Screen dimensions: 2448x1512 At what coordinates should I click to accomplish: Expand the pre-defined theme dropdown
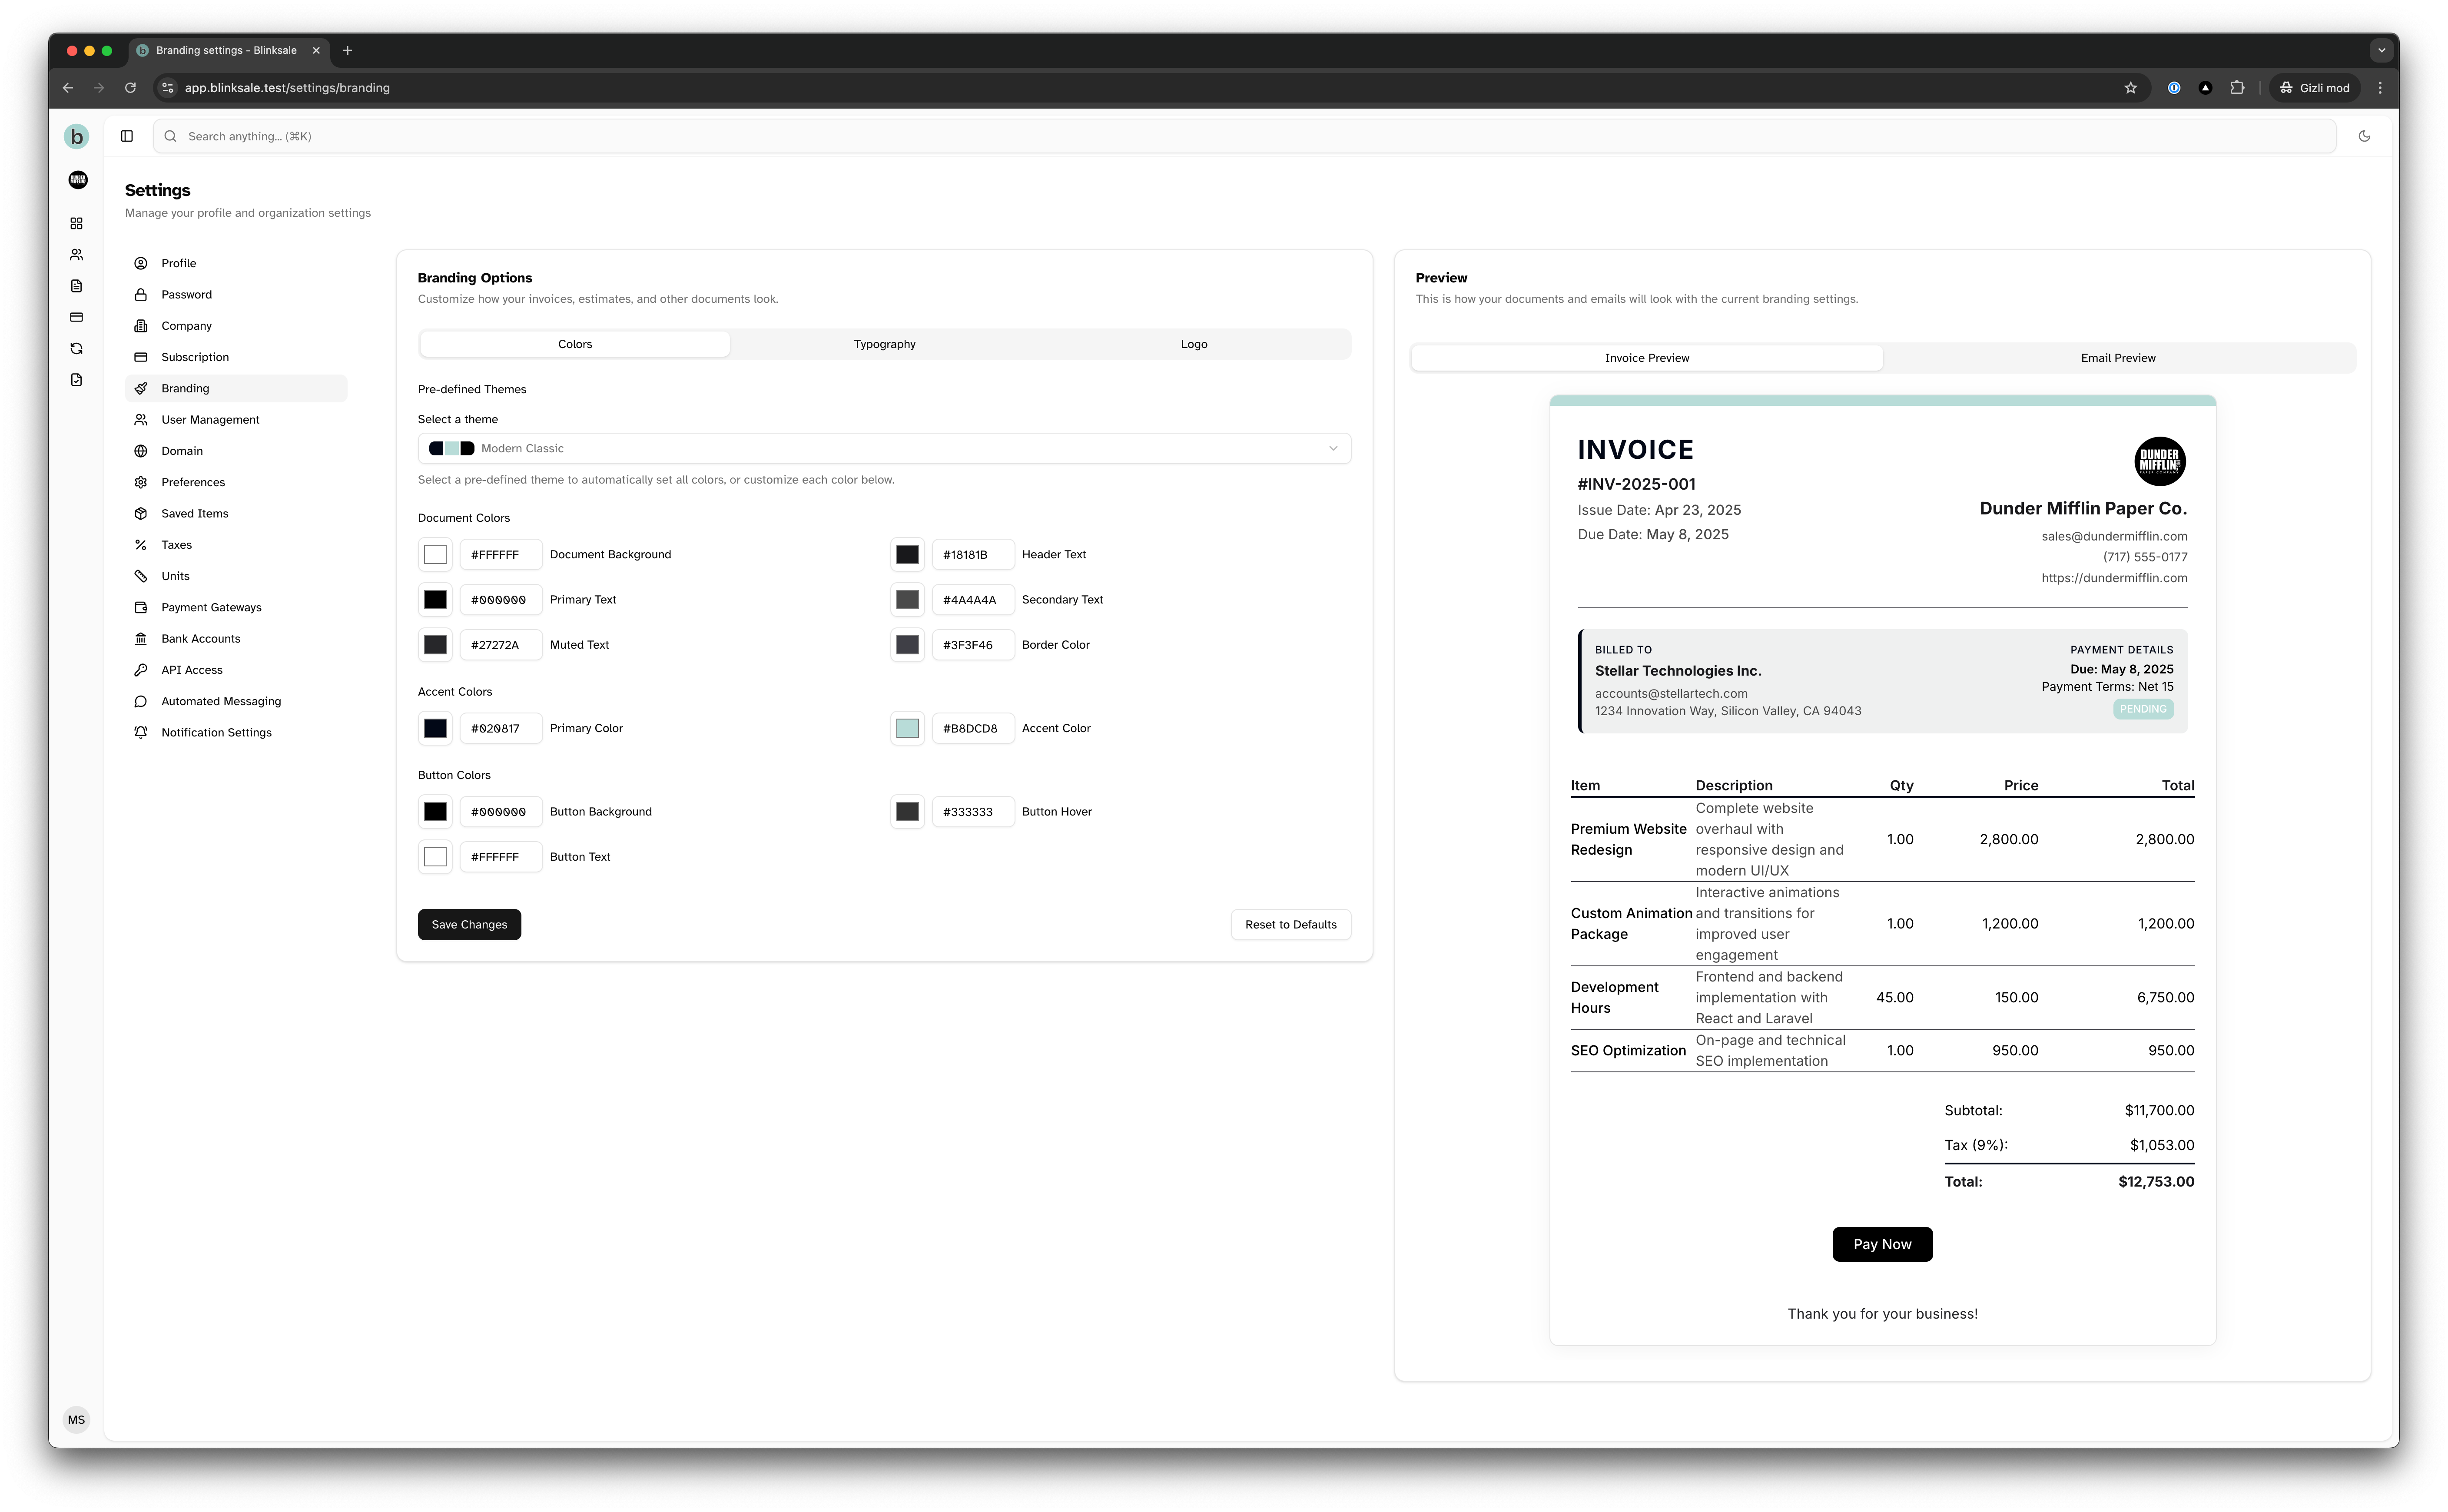pyautogui.click(x=1333, y=448)
